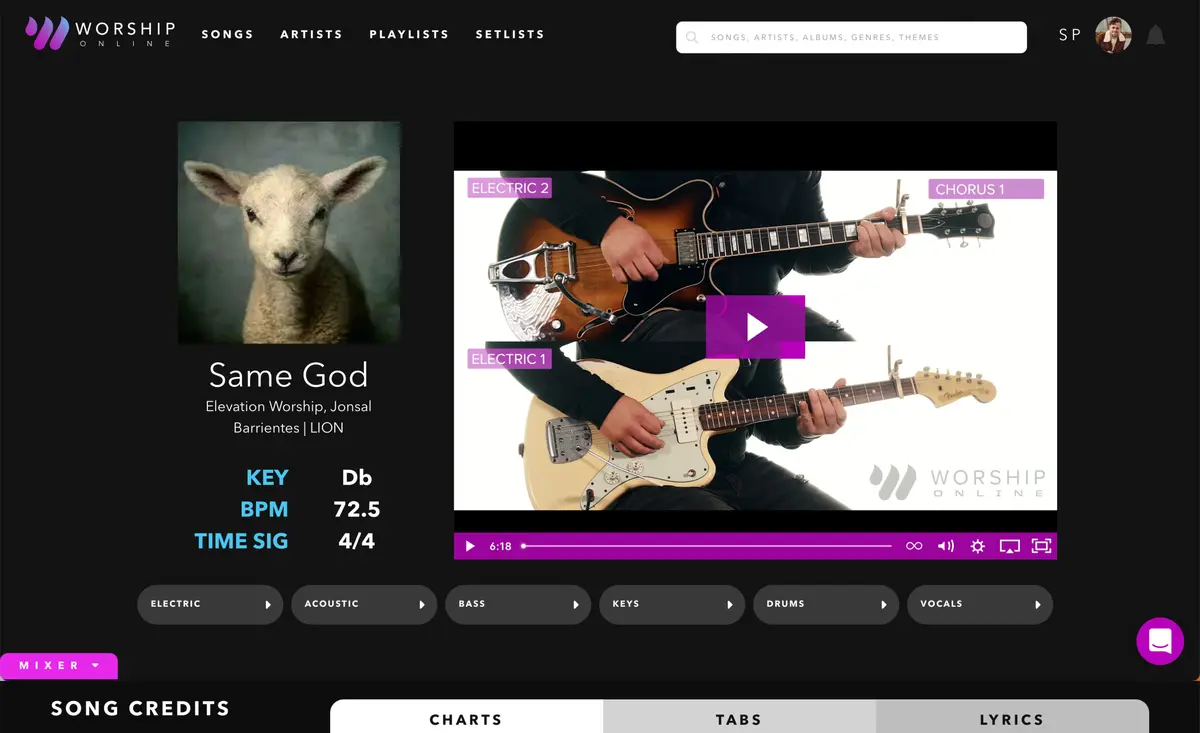Open the Setlists menu
The height and width of the screenshot is (733, 1200).
pyautogui.click(x=510, y=34)
